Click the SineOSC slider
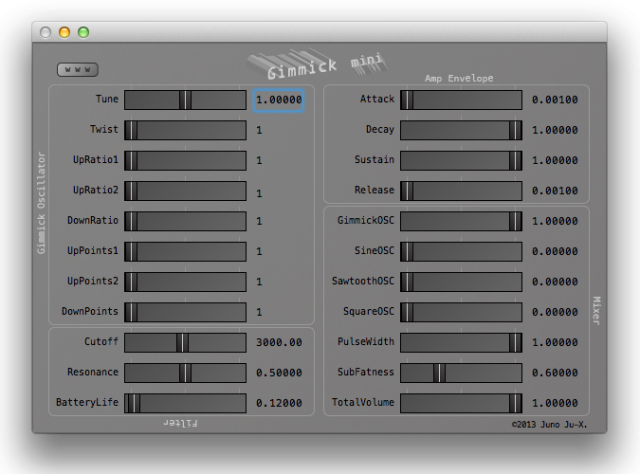The height and width of the screenshot is (474, 640). click(x=461, y=251)
